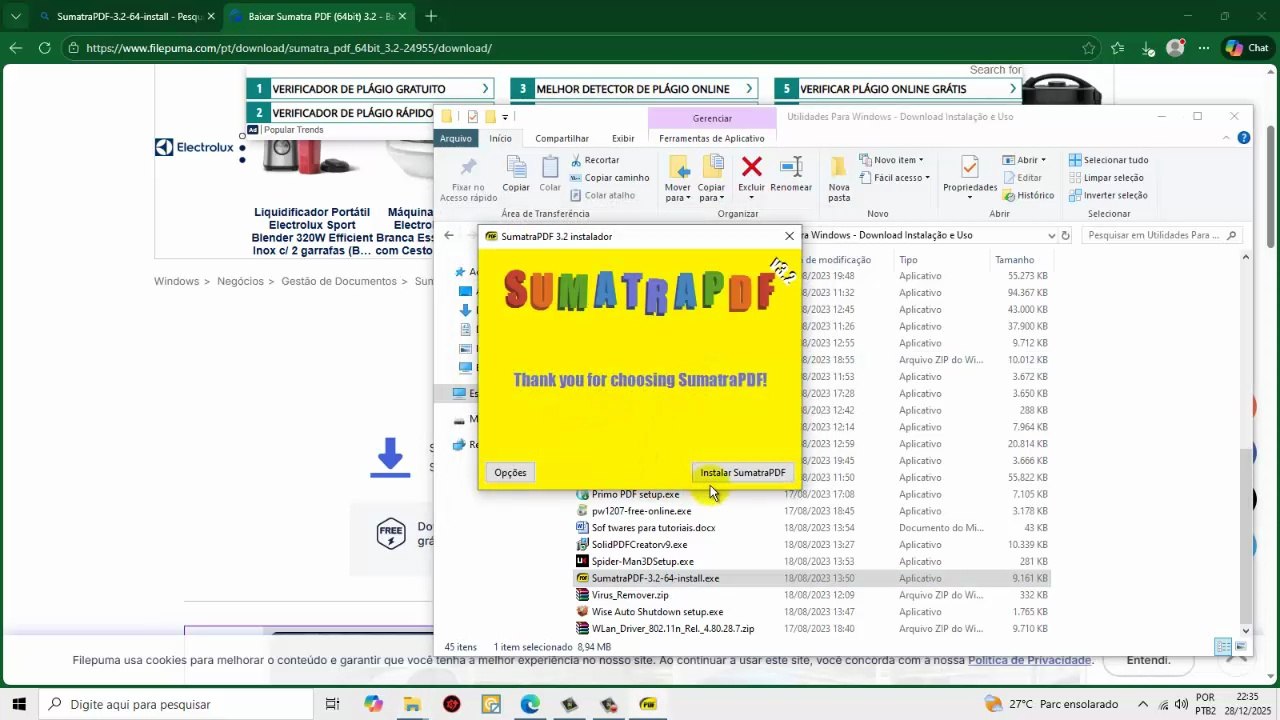Open the Windows Start menu

click(18, 704)
